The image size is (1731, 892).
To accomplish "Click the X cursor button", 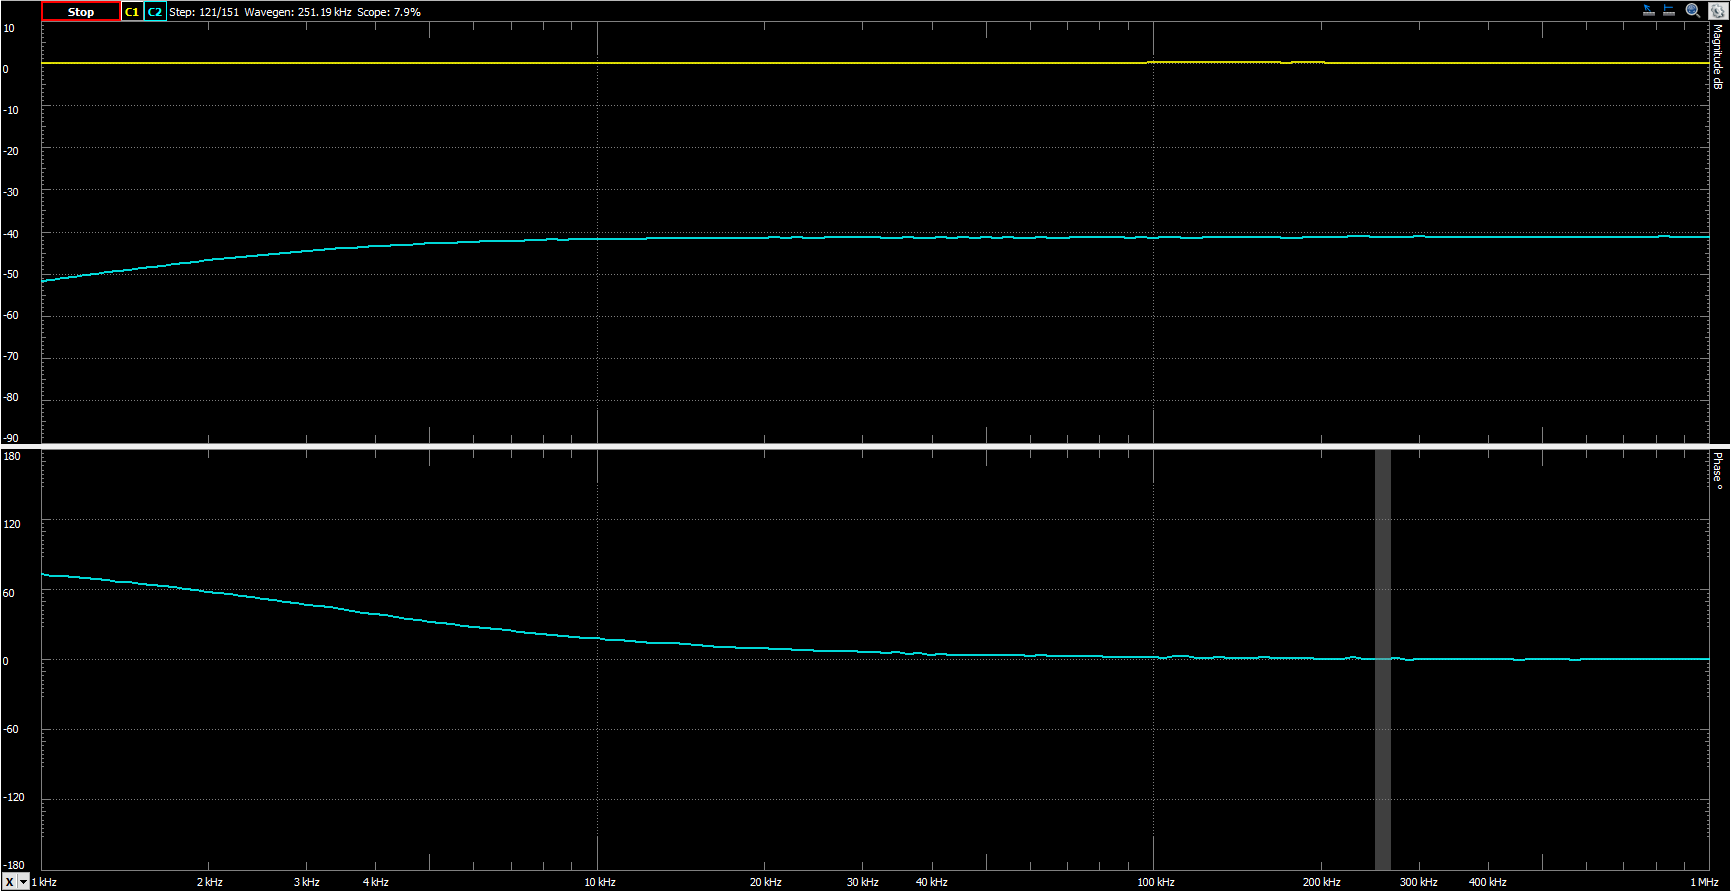I will tap(10, 882).
